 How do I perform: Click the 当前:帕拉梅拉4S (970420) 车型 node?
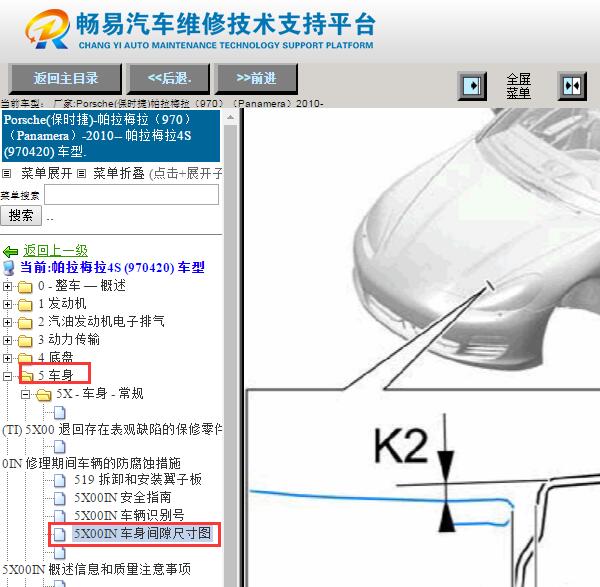(x=112, y=267)
